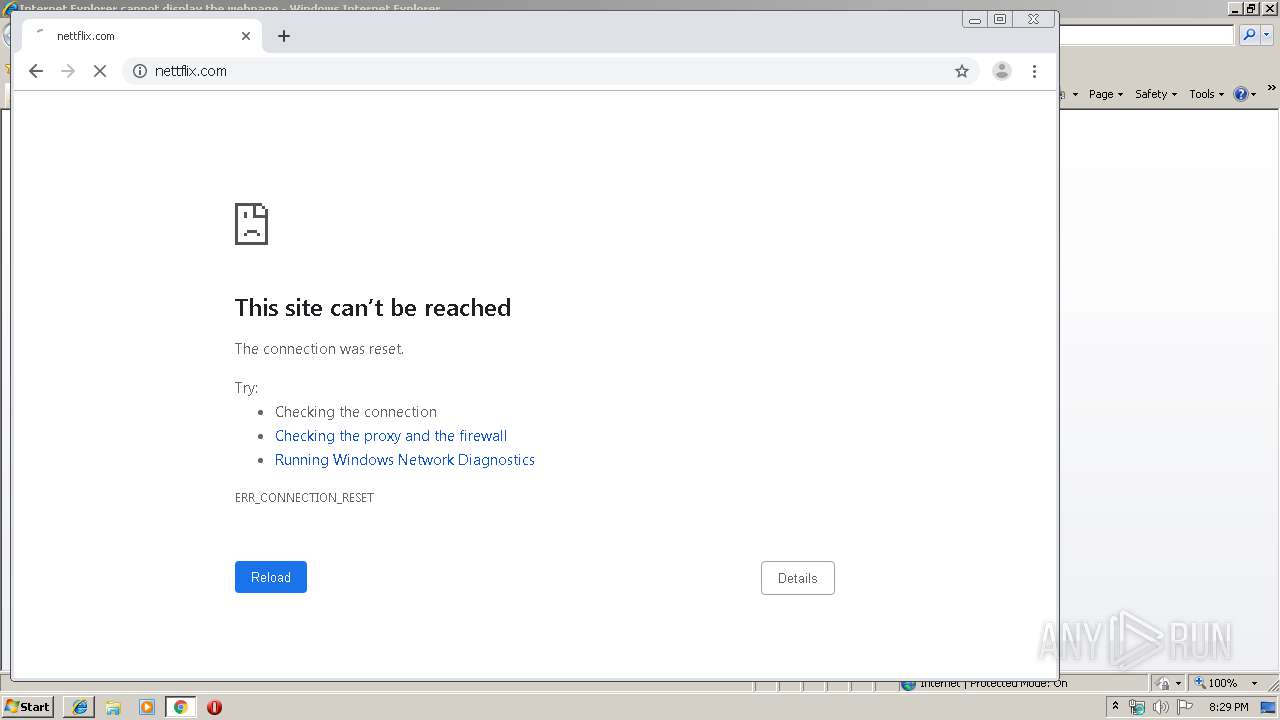
Task: Minimize the Chrome window
Action: [x=975, y=19]
